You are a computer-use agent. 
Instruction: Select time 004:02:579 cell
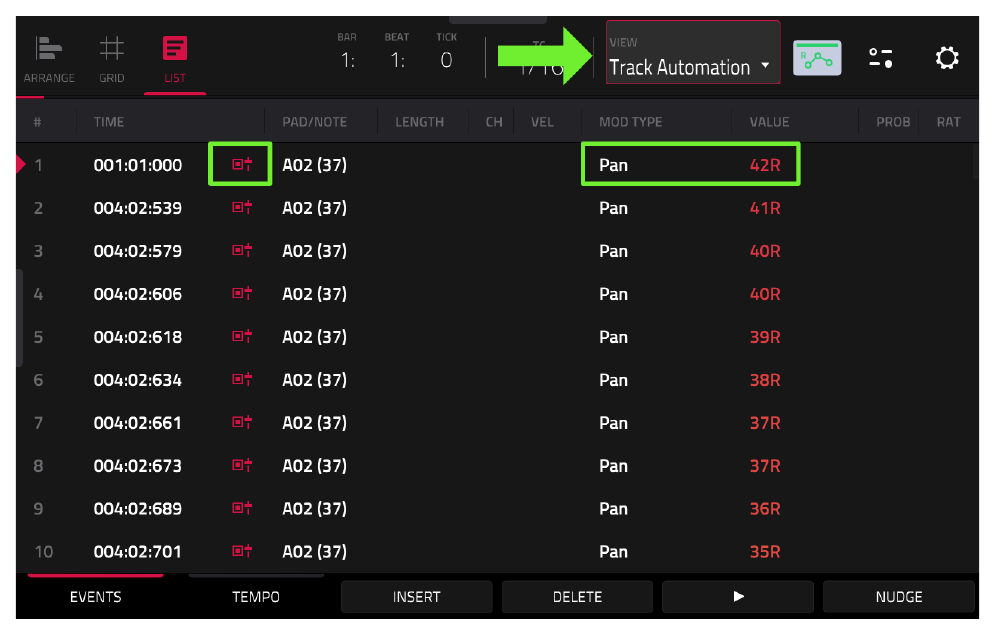pyautogui.click(x=138, y=251)
